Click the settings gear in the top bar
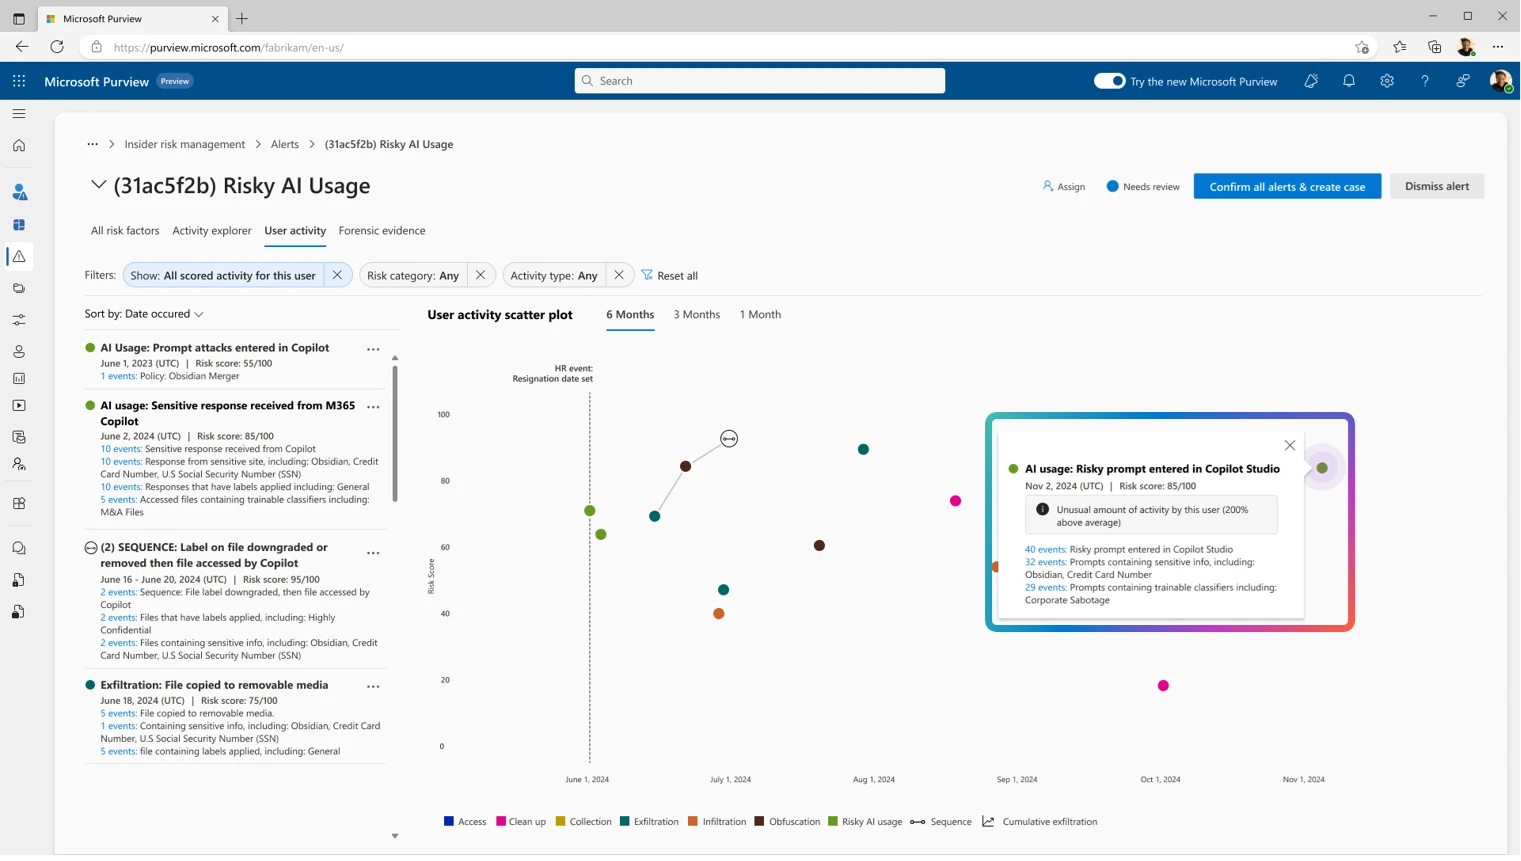Image resolution: width=1521 pixels, height=861 pixels. click(x=1387, y=81)
